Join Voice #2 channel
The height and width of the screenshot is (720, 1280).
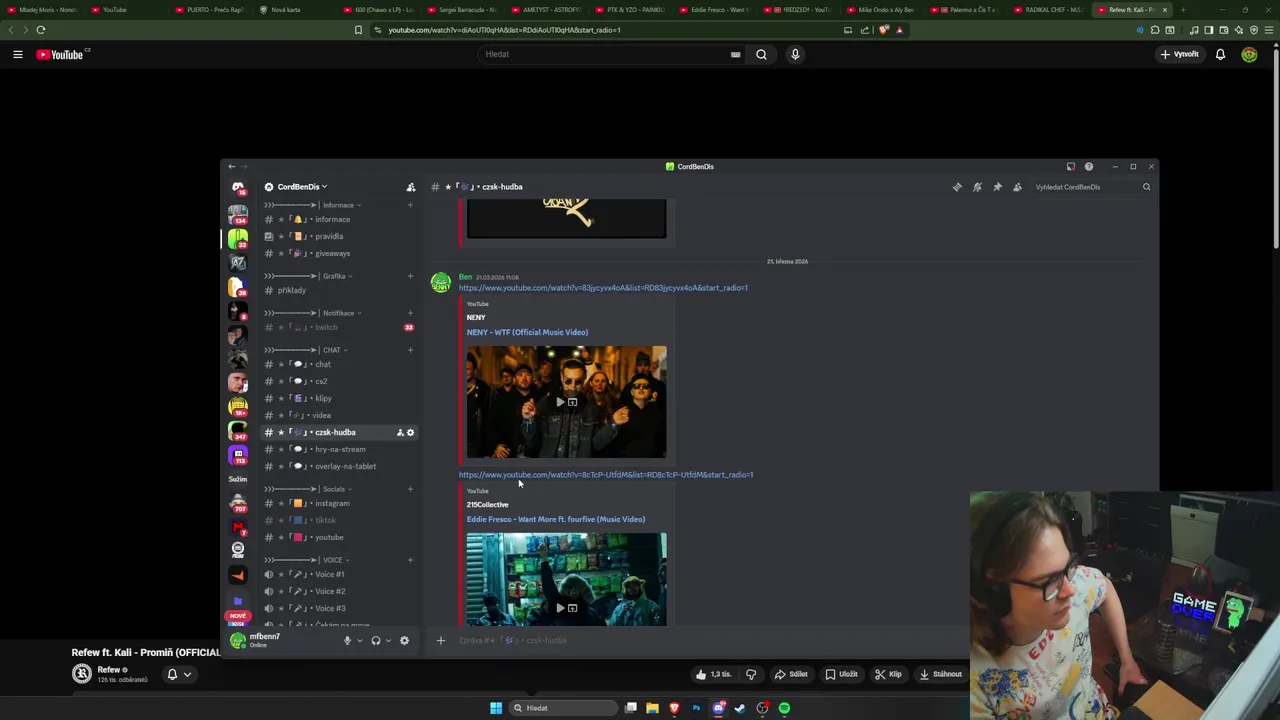pos(339,591)
